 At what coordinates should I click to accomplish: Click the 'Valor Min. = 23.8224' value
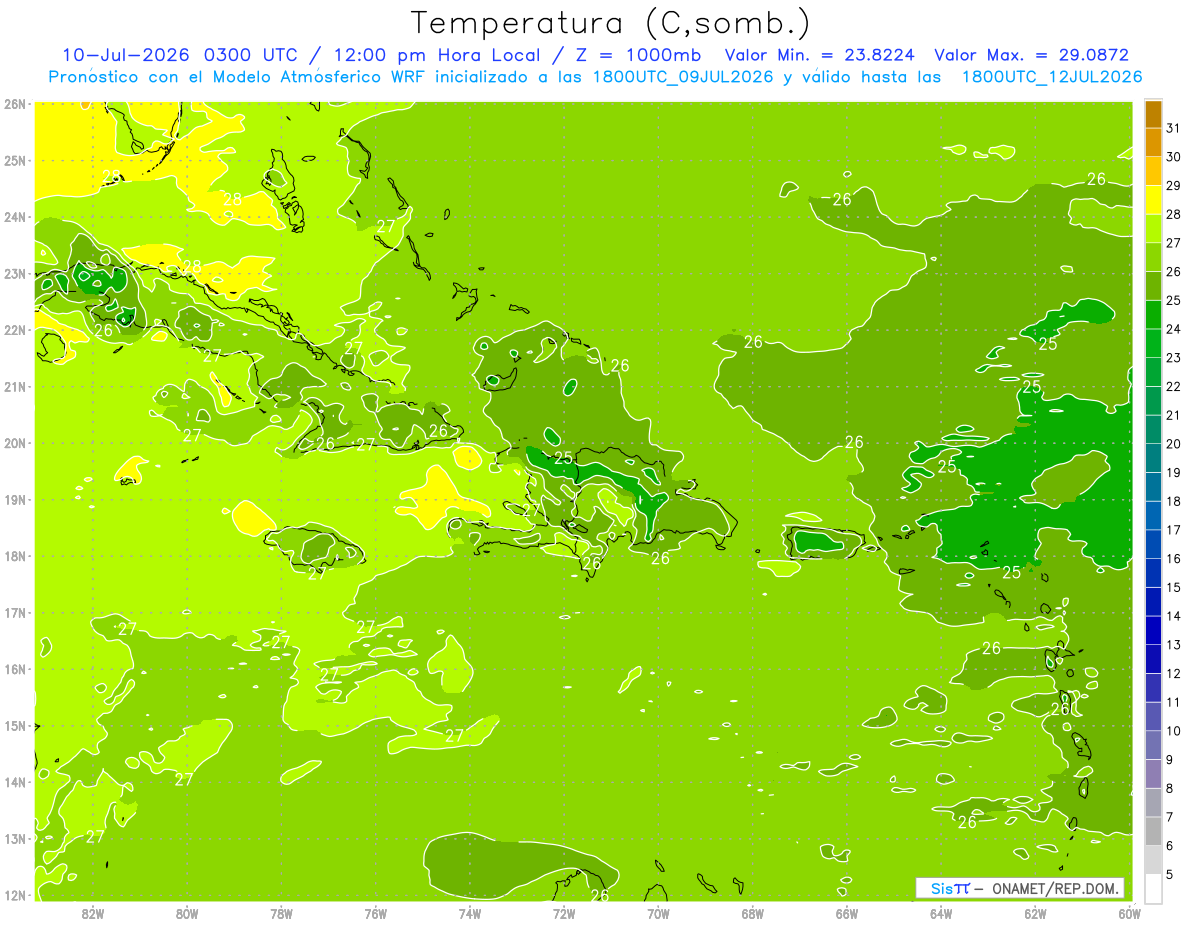point(819,55)
